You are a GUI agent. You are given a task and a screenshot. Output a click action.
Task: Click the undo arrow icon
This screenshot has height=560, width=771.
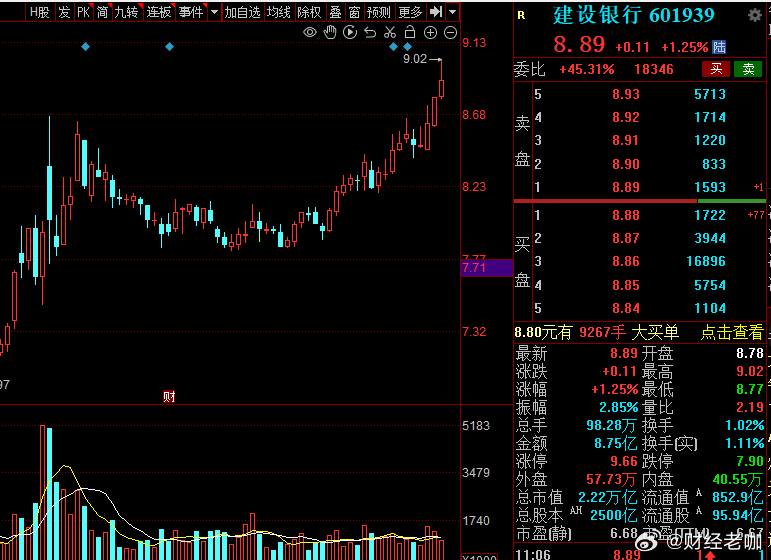tap(370, 33)
